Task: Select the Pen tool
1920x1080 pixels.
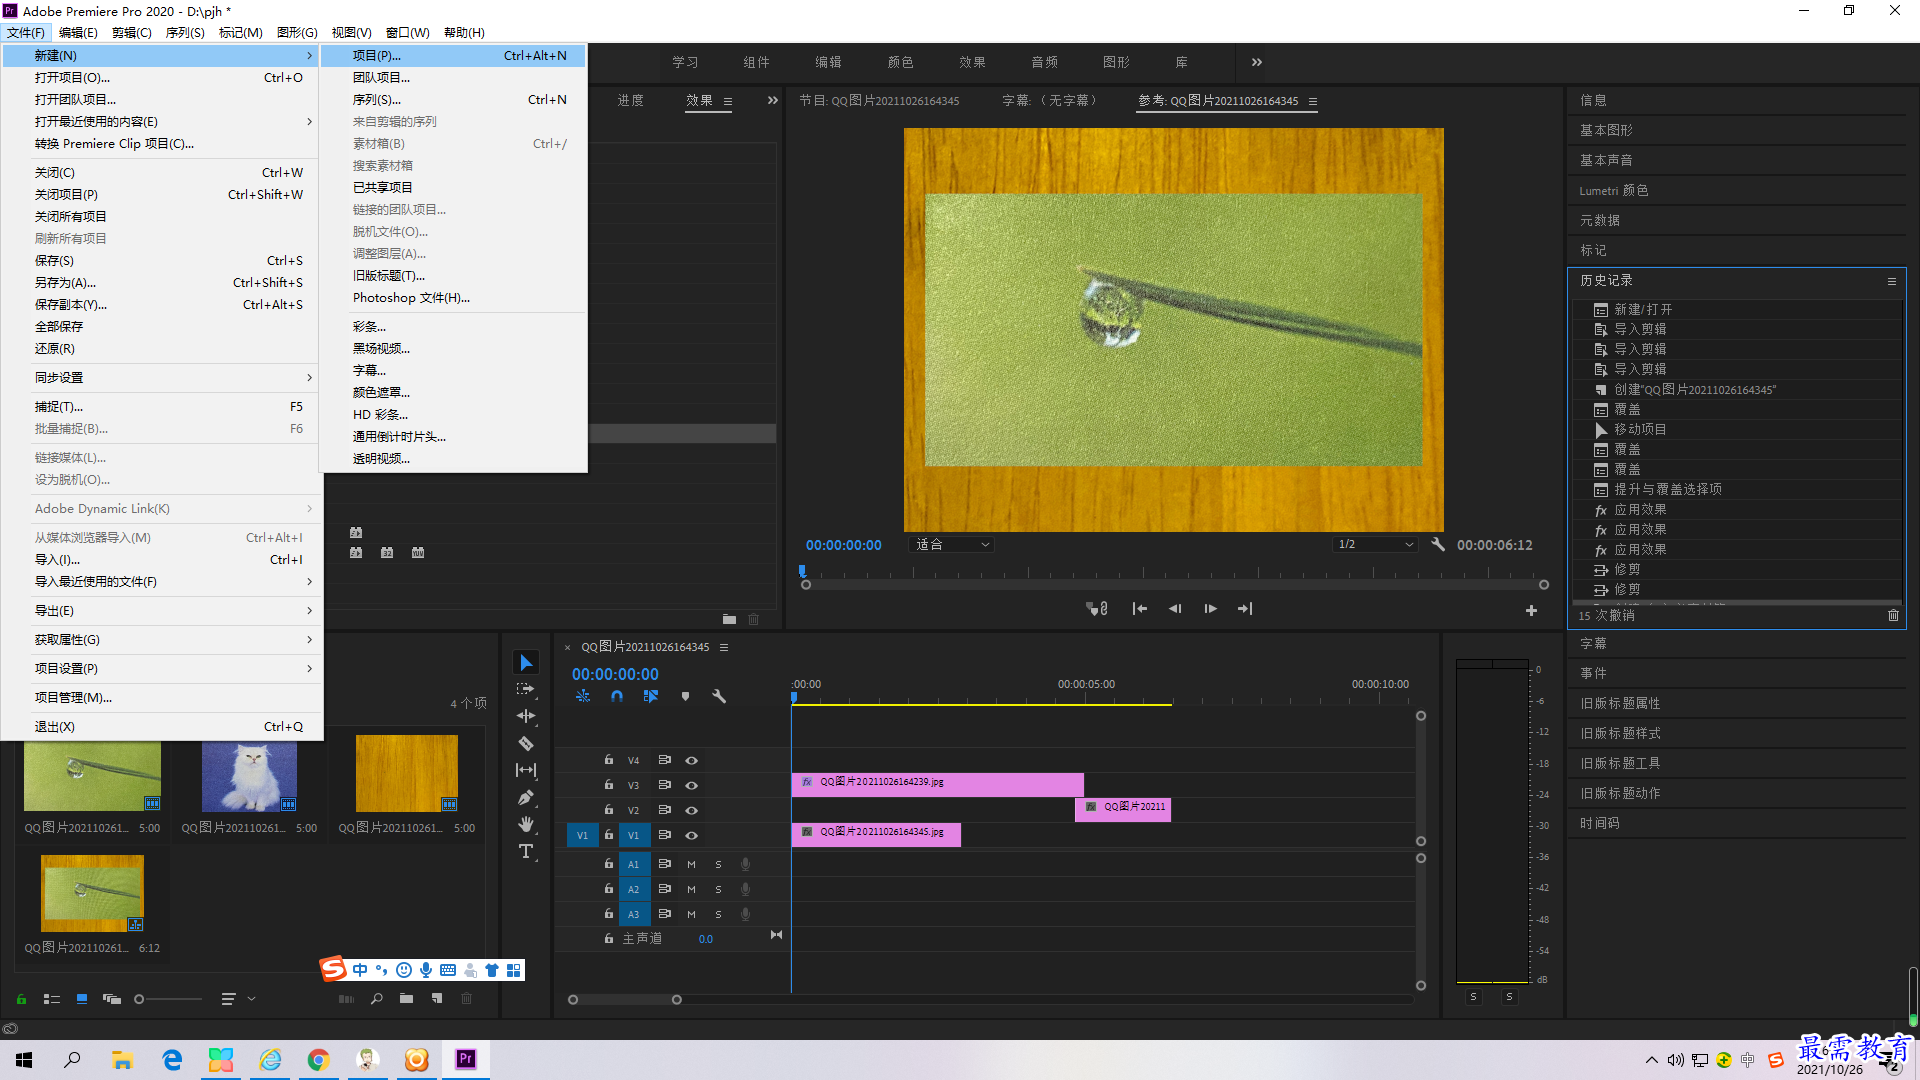Action: pyautogui.click(x=526, y=798)
